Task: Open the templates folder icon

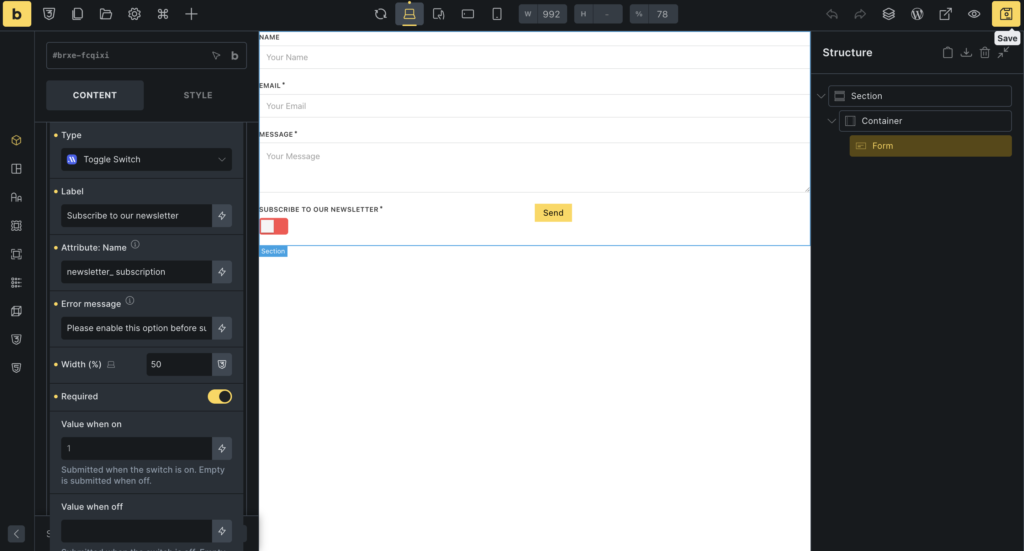Action: click(106, 14)
